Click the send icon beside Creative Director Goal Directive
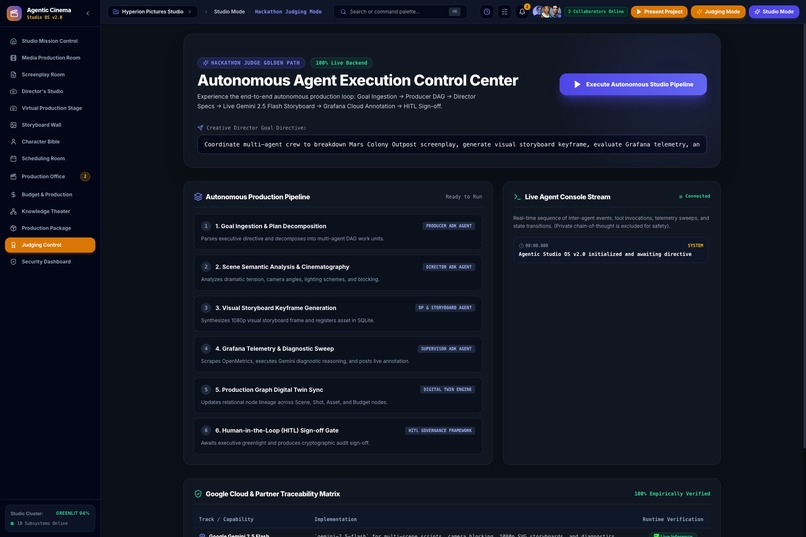806x537 pixels. pos(200,127)
